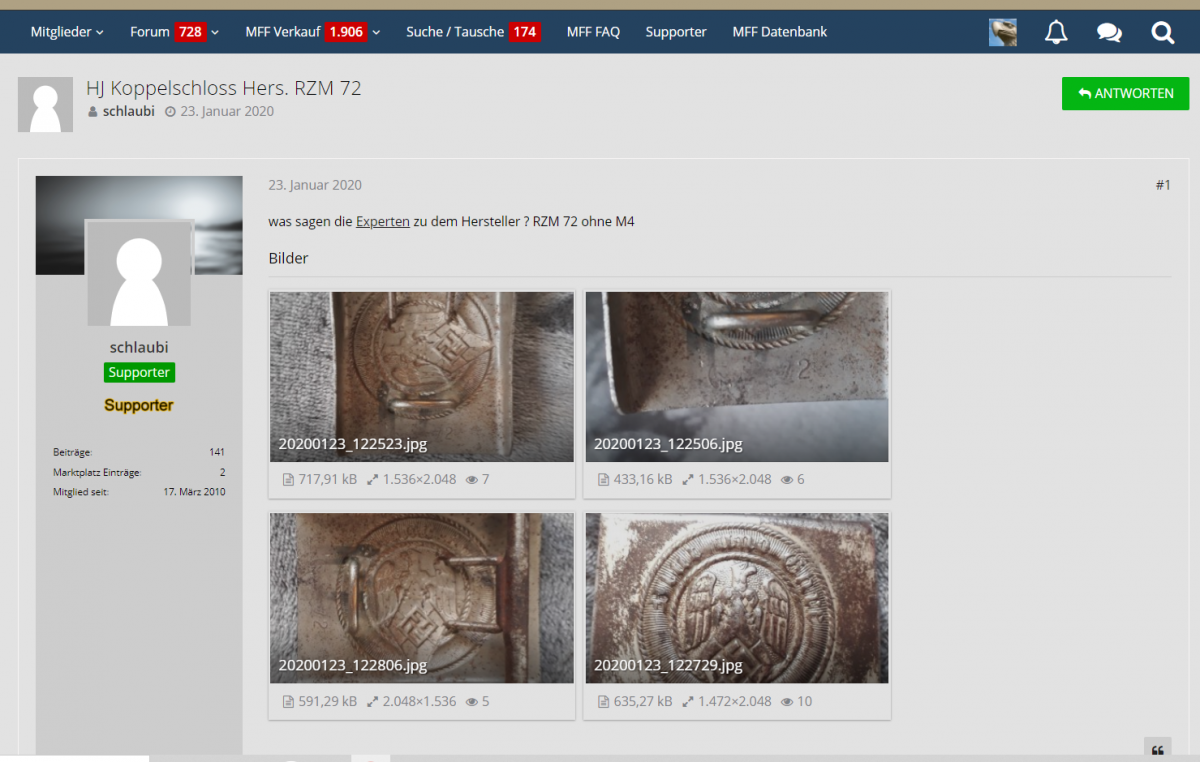Open schlaubi's avatar in the post sidebar
Screen dimensions: 1200x762
pos(139,274)
